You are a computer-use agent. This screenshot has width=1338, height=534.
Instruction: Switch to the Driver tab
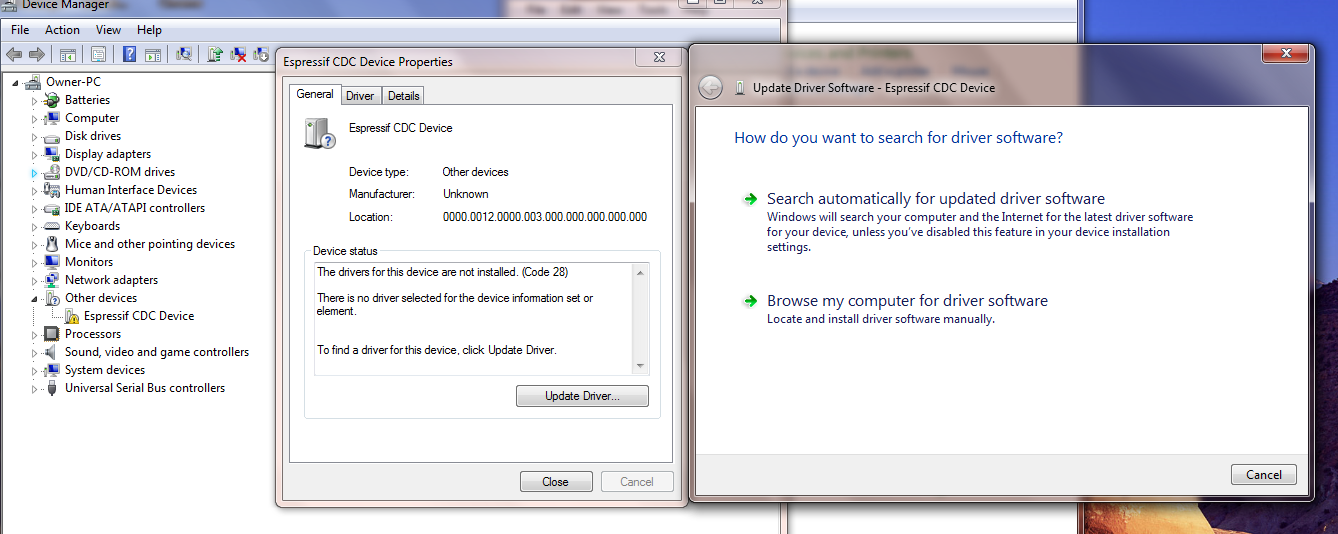coord(360,95)
